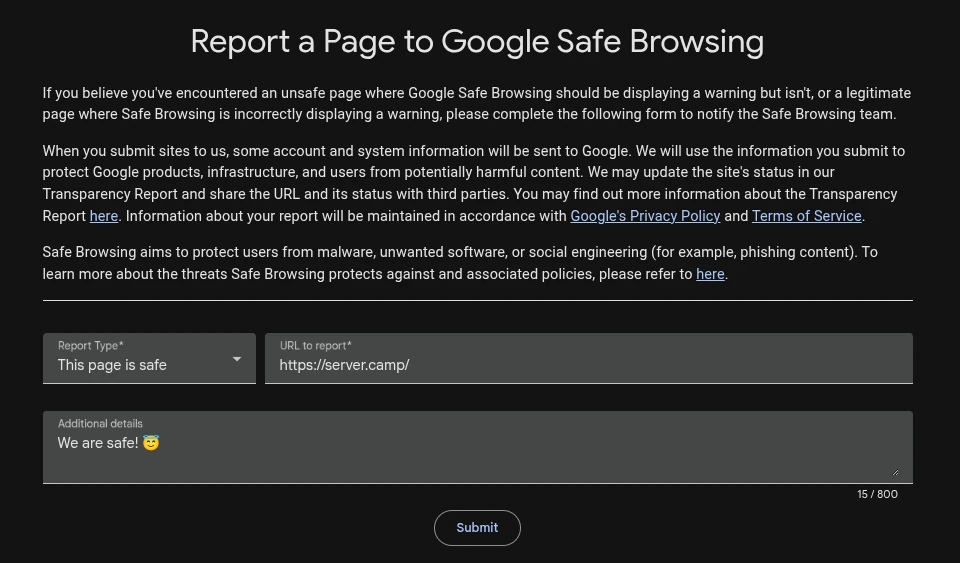Click the '15 / 800' character counter
Screen dimensions: 960x563
coord(877,494)
